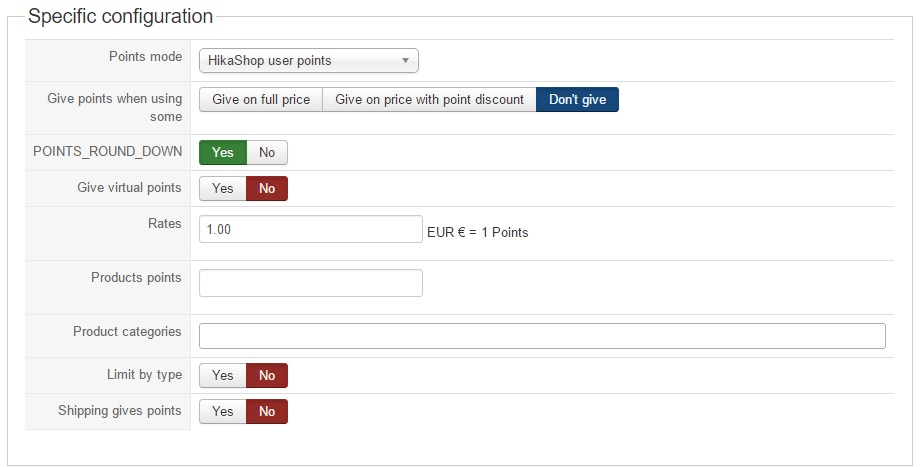The image size is (921, 467).
Task: Turn on Limit by type with Yes
Action: point(223,375)
